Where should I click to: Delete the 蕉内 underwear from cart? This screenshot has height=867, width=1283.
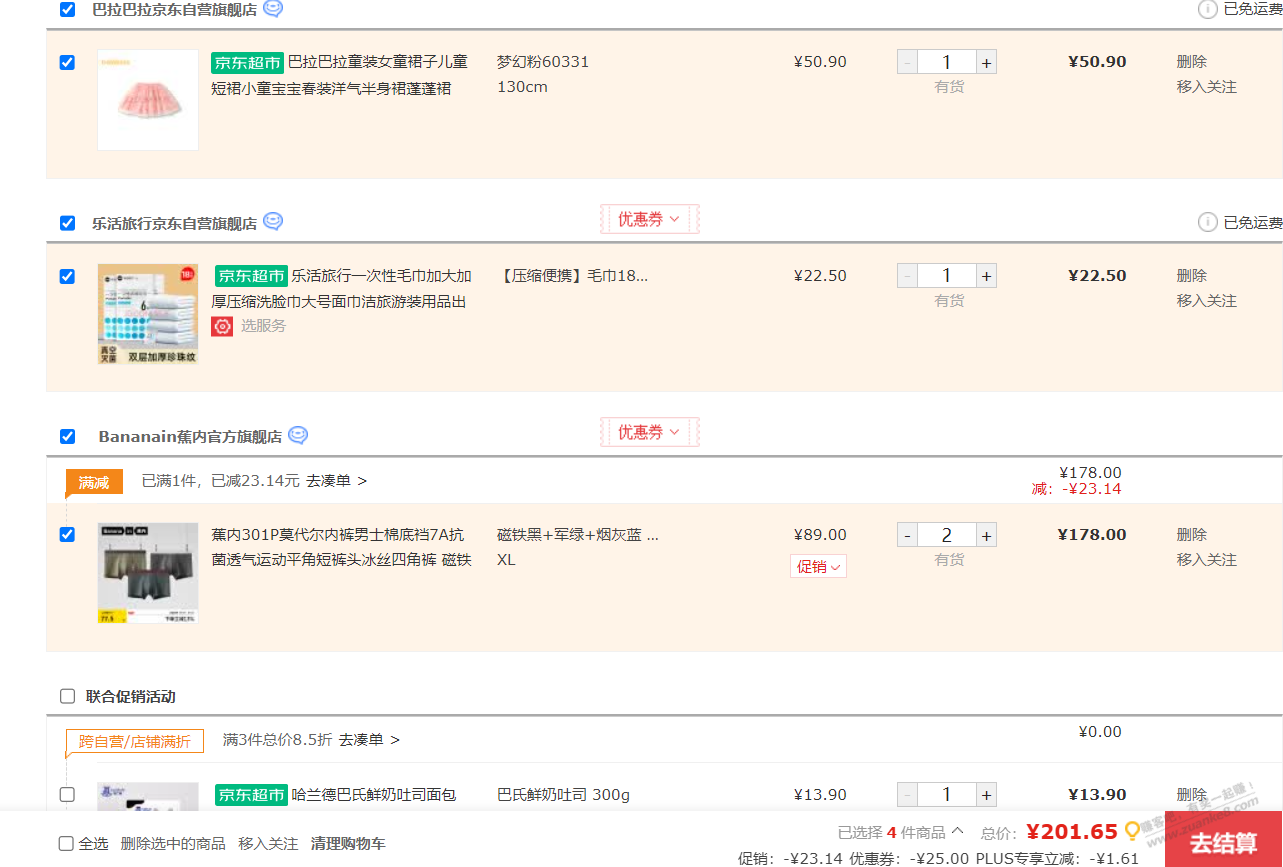point(1192,535)
